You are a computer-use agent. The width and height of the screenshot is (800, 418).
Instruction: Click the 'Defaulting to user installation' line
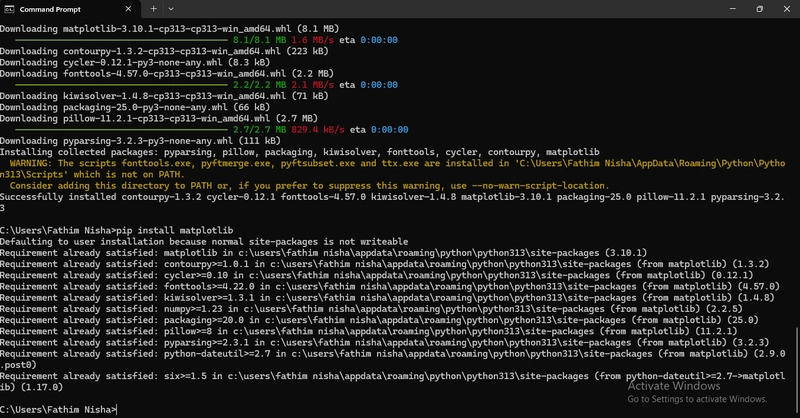[x=204, y=242]
